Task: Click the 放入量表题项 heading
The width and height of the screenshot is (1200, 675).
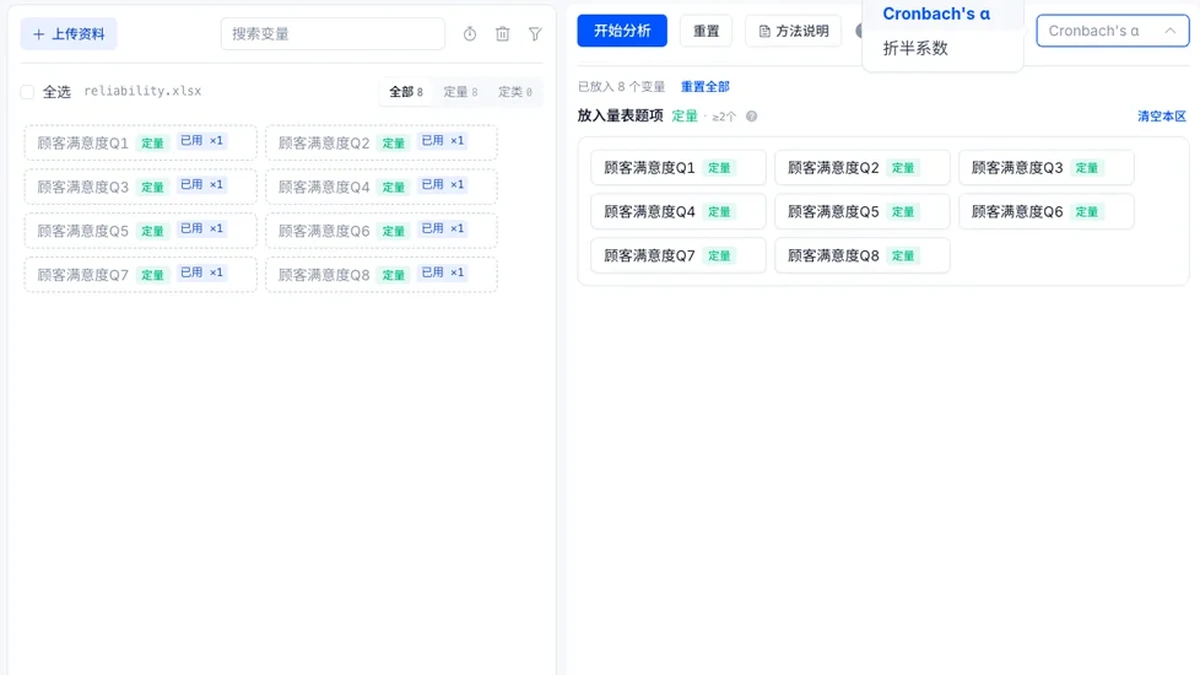Action: click(620, 116)
